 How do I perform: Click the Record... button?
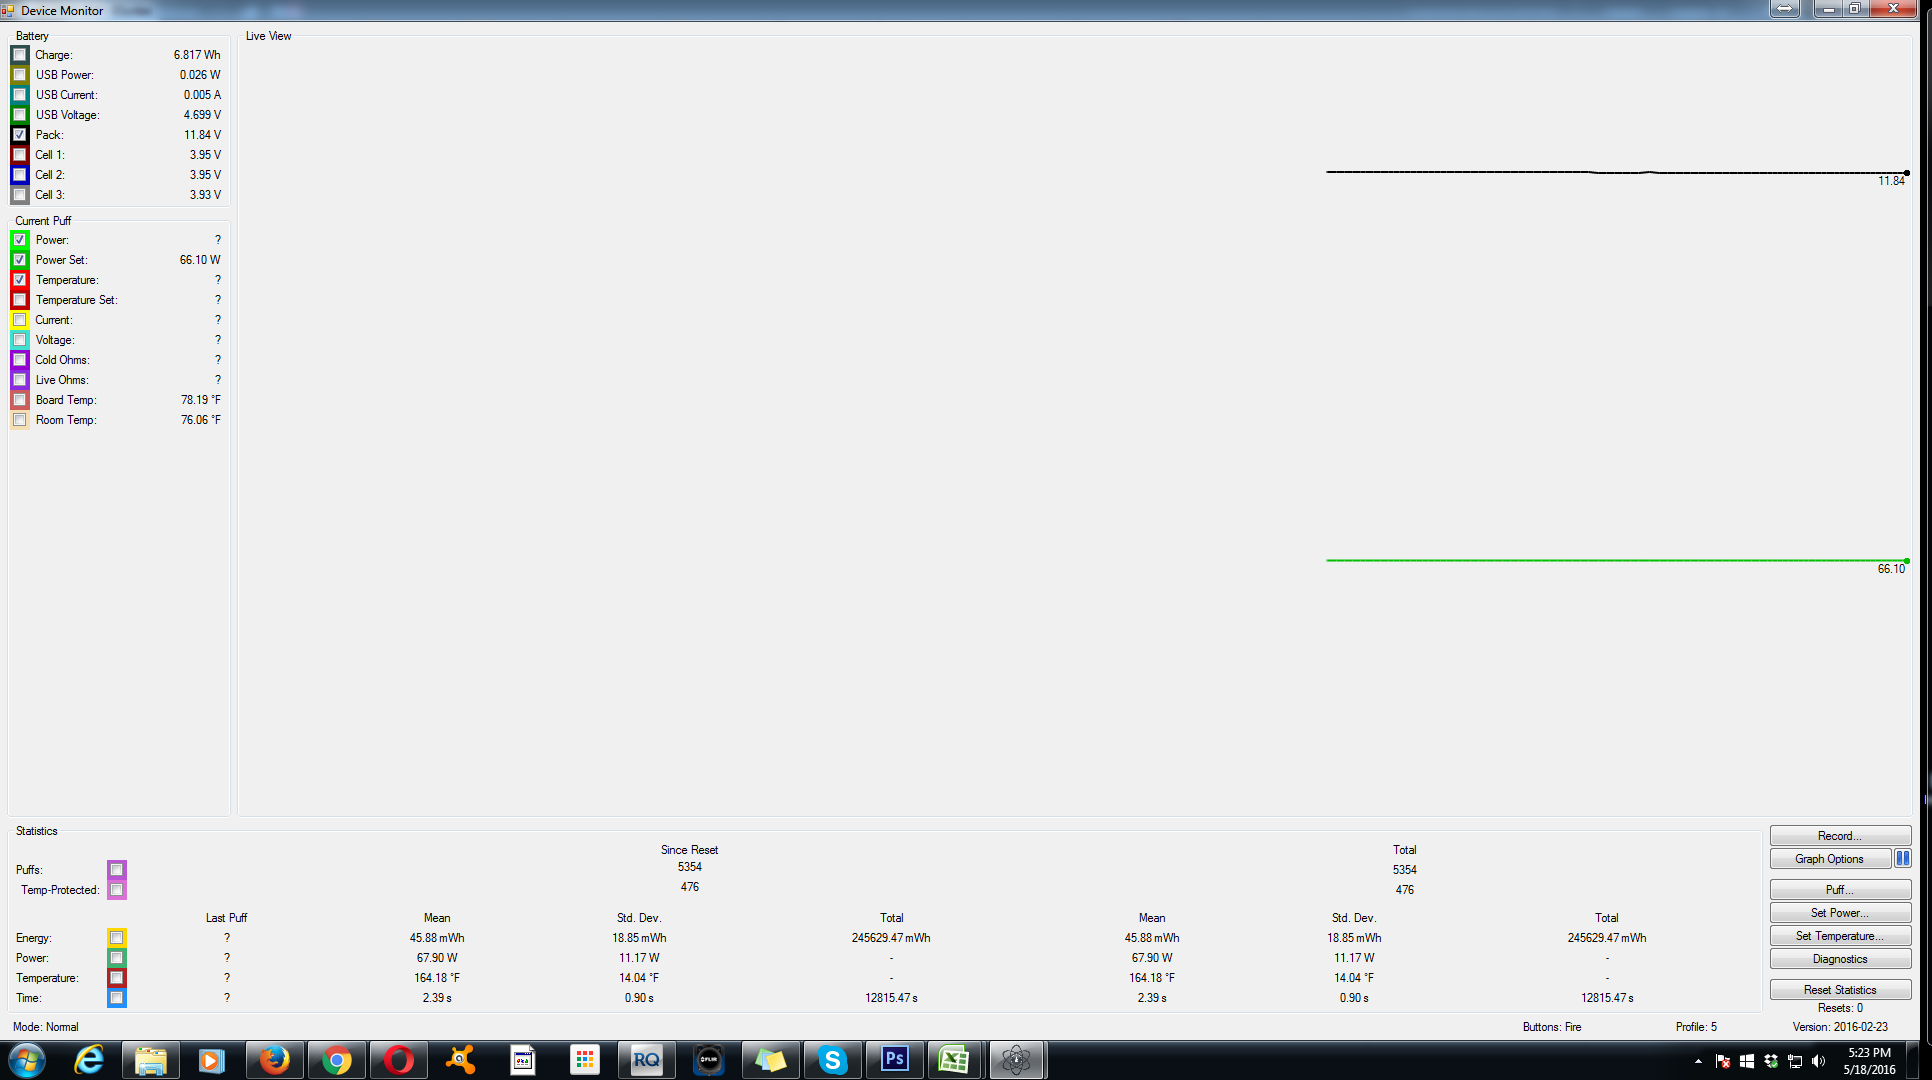pos(1839,836)
